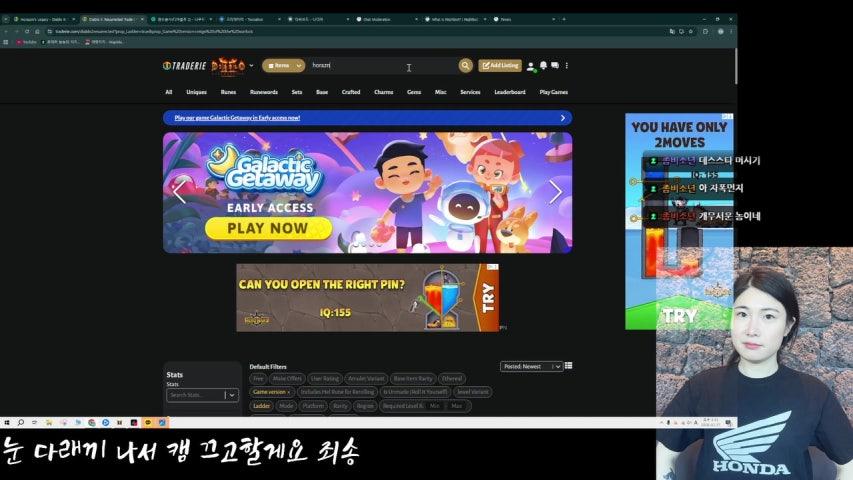Click the Galactic Getaway early access link
Viewport: 853px width, 480px height.
(x=237, y=118)
